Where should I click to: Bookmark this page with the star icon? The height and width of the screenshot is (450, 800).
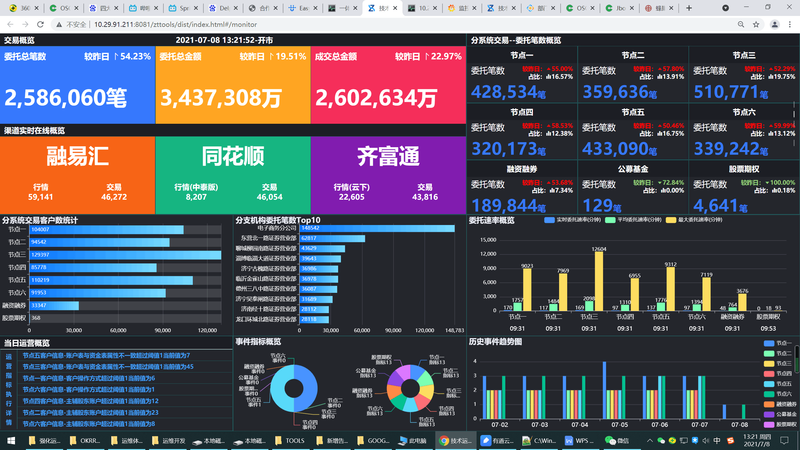[756, 24]
